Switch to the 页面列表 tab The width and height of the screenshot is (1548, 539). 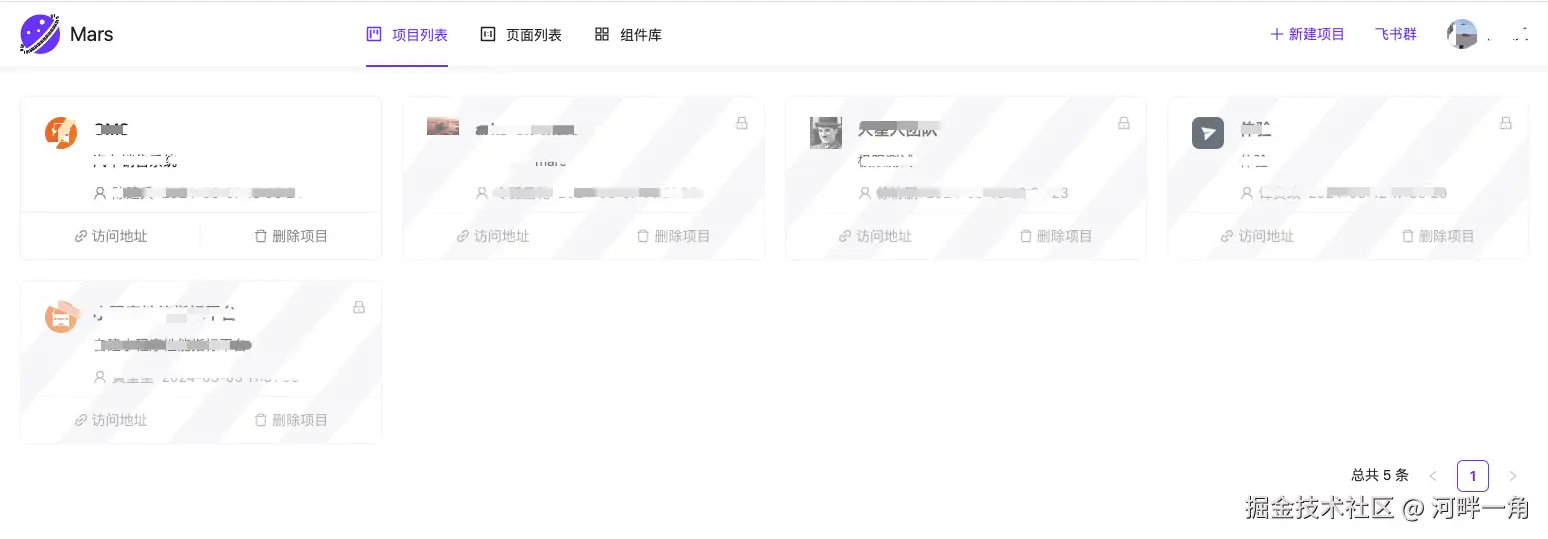point(521,35)
